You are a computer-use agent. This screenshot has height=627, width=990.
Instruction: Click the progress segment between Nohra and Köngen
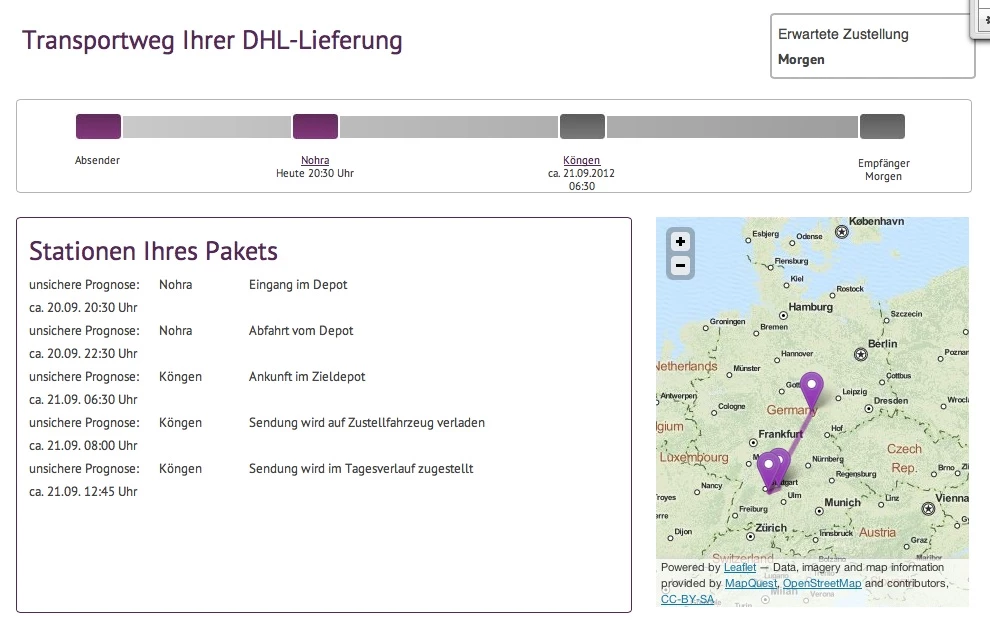click(x=449, y=126)
